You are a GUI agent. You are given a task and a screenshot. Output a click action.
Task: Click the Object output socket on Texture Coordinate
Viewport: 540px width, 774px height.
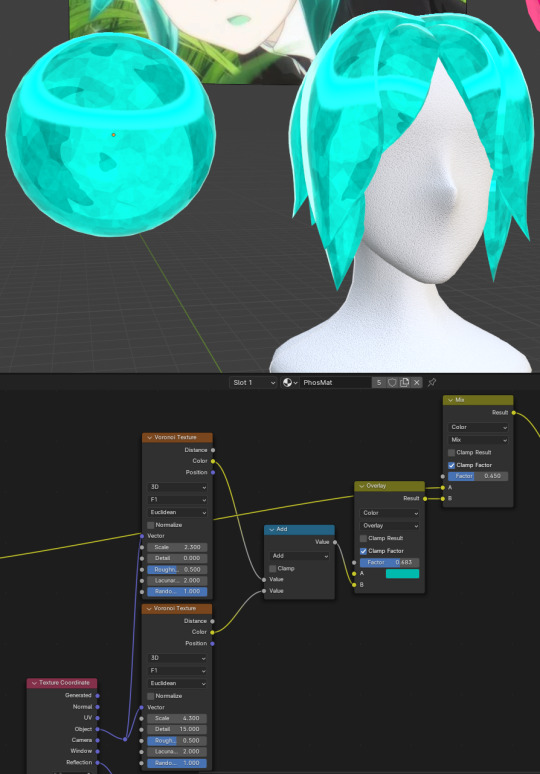pyautogui.click(x=97, y=729)
